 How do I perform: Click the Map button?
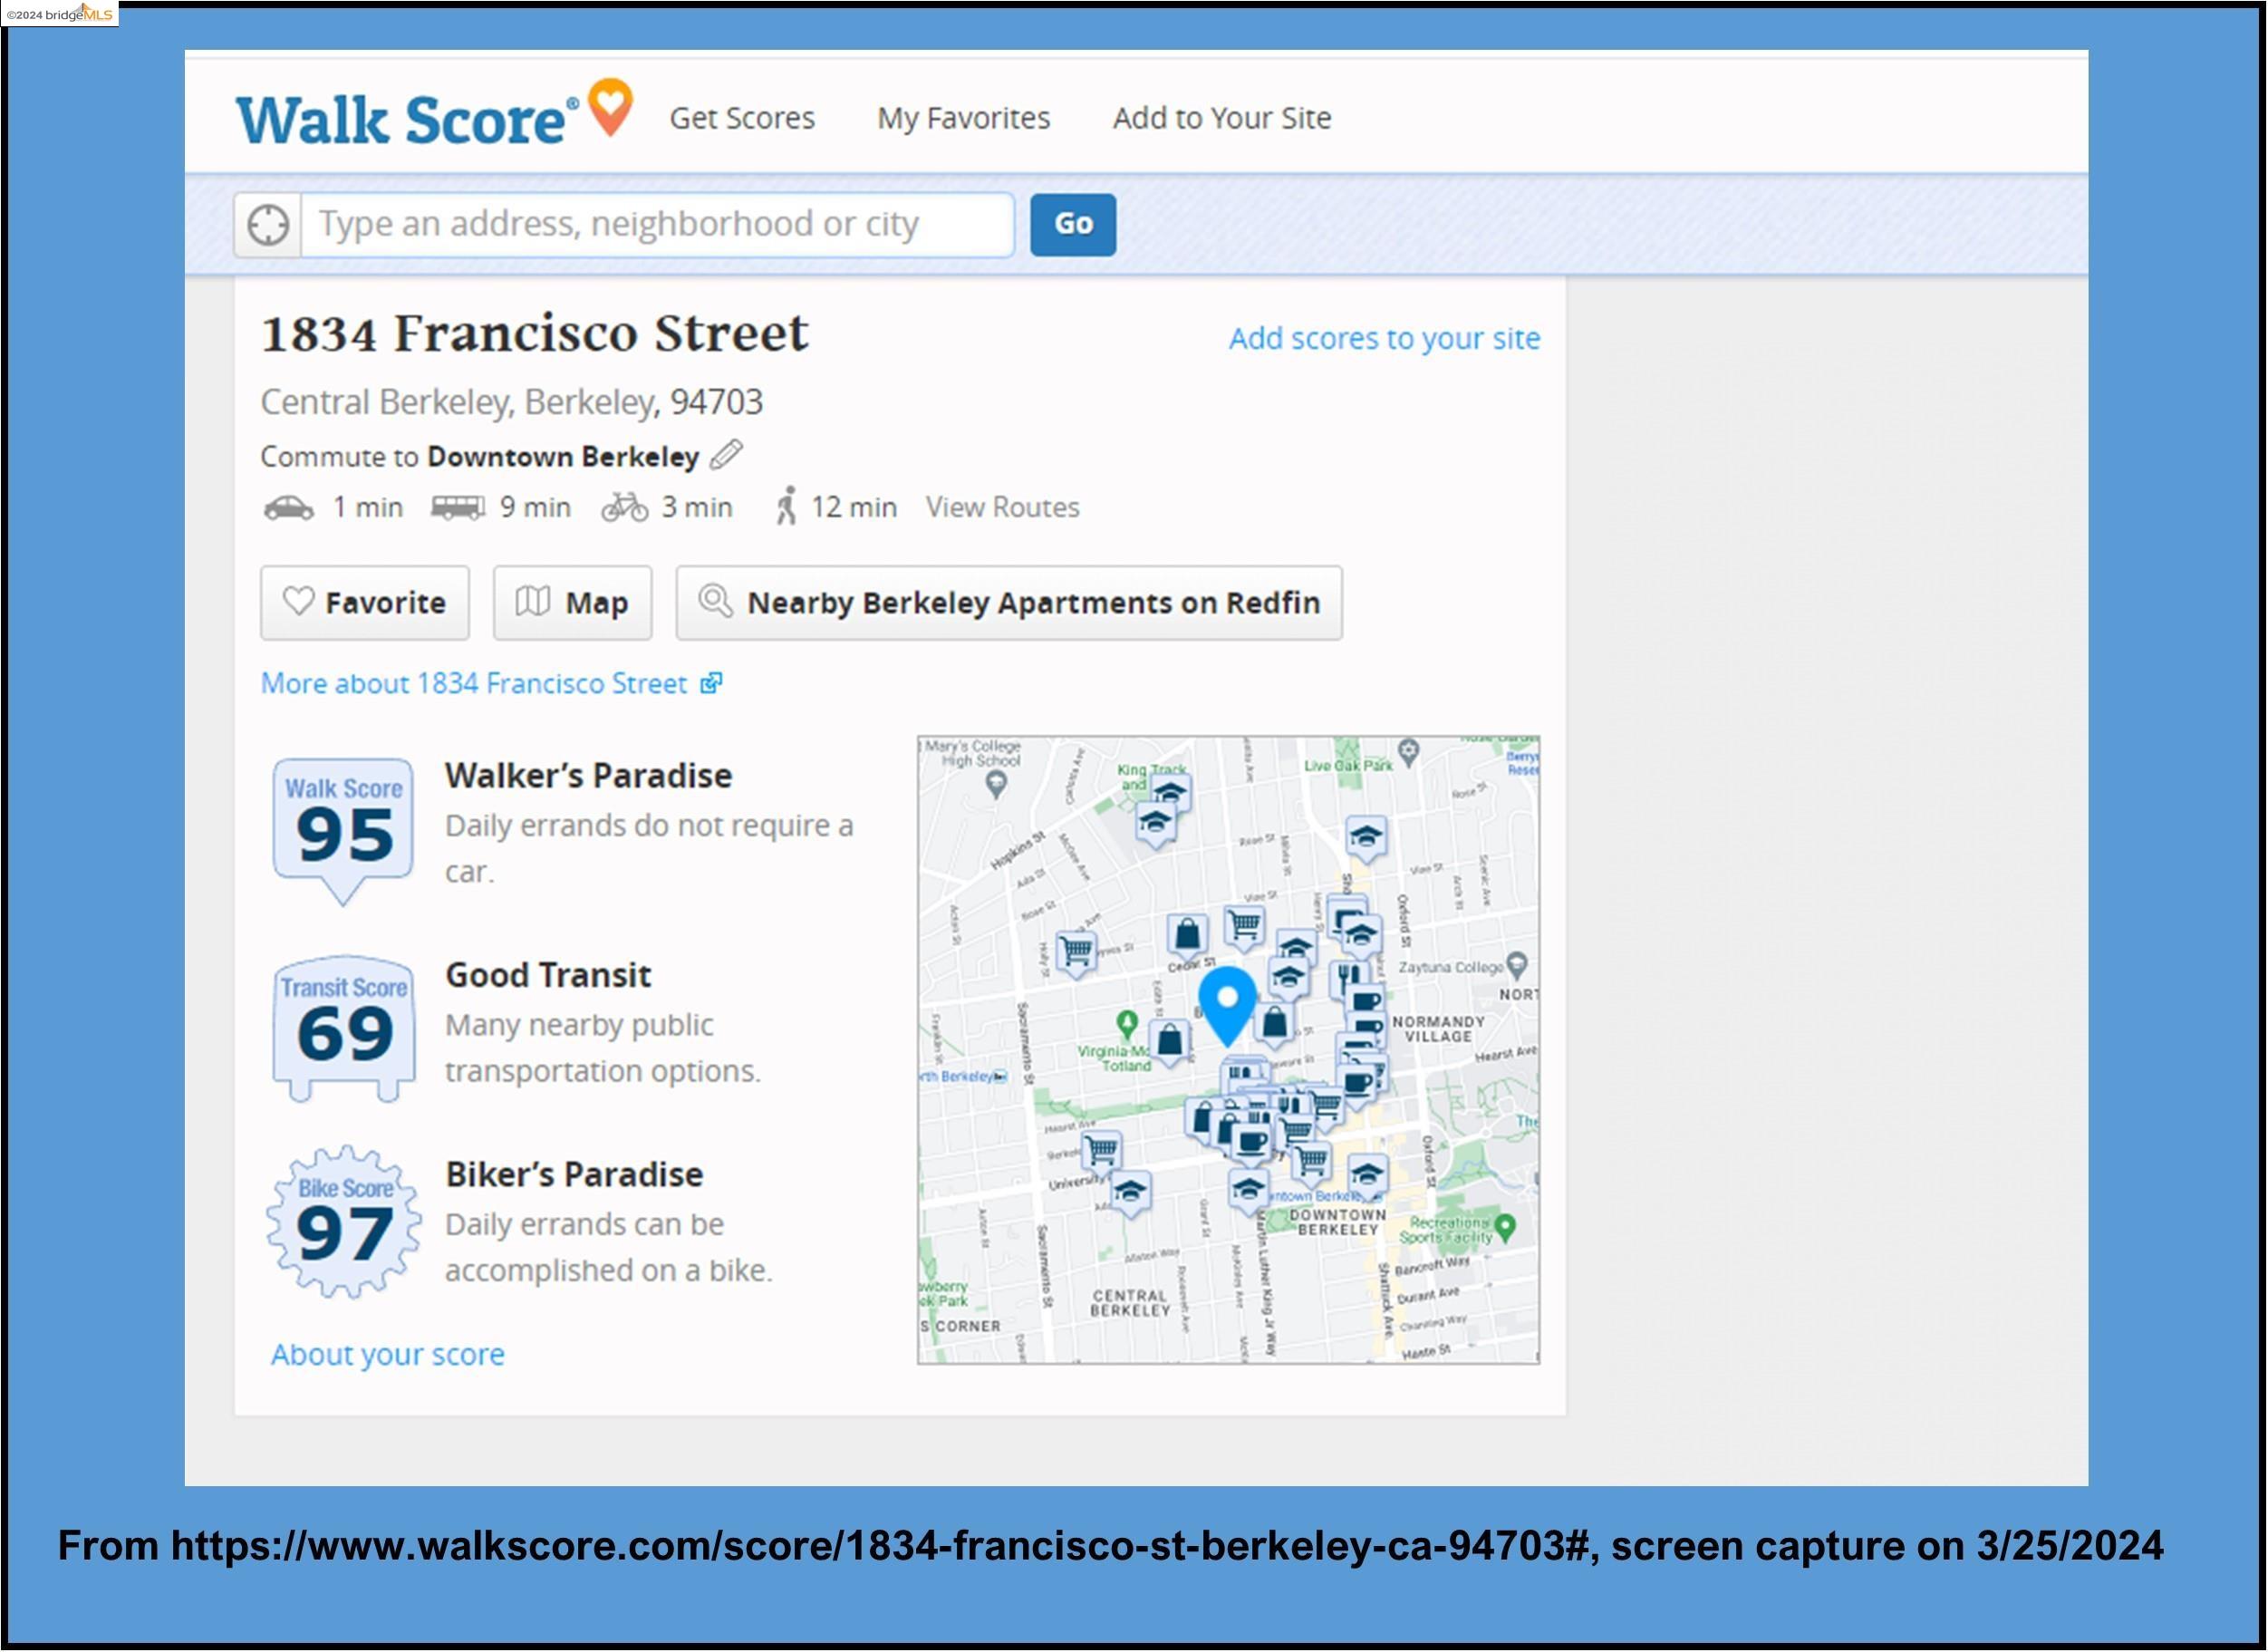point(572,603)
